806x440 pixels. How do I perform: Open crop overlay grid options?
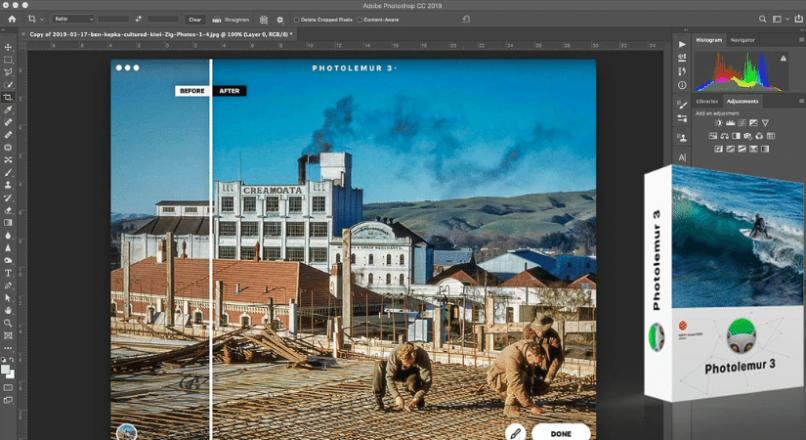pyautogui.click(x=263, y=20)
